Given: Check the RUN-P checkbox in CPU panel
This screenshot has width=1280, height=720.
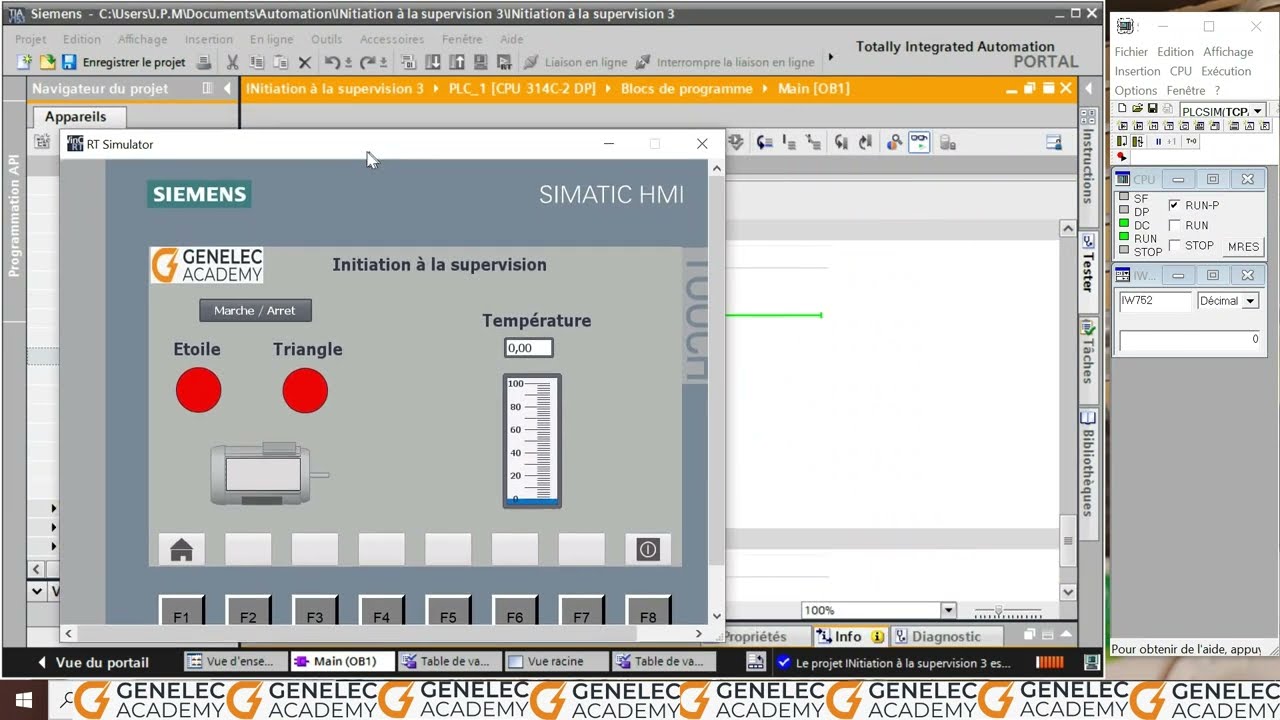Looking at the screenshot, I should pyautogui.click(x=1175, y=205).
